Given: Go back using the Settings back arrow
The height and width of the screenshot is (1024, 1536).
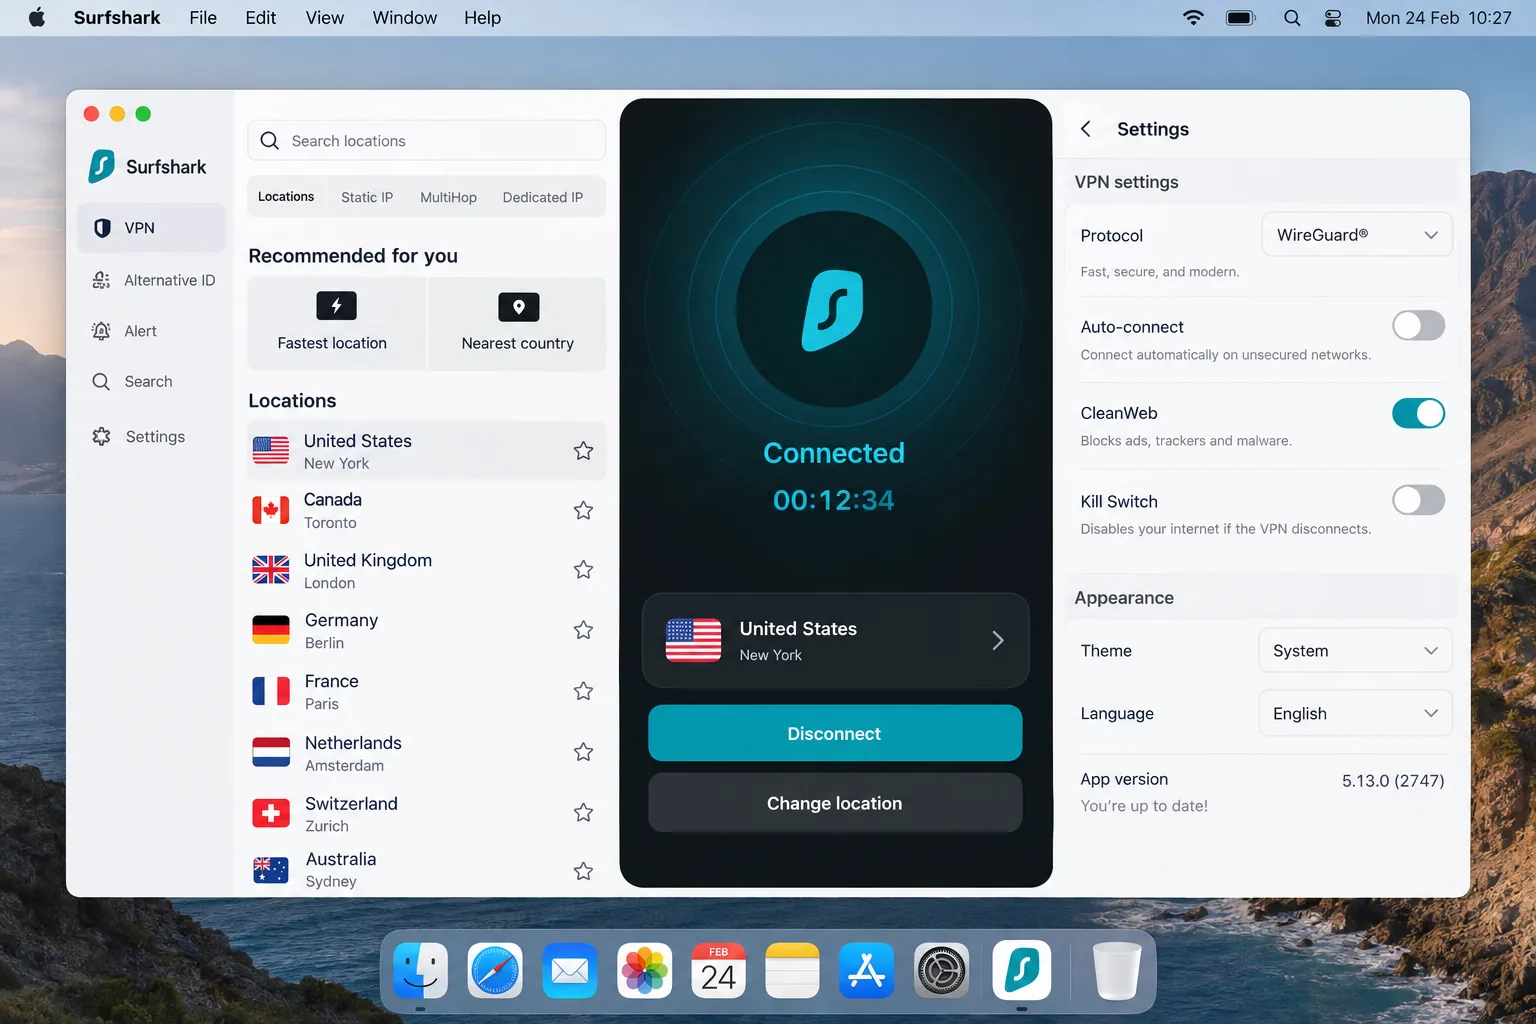Looking at the screenshot, I should [x=1086, y=129].
